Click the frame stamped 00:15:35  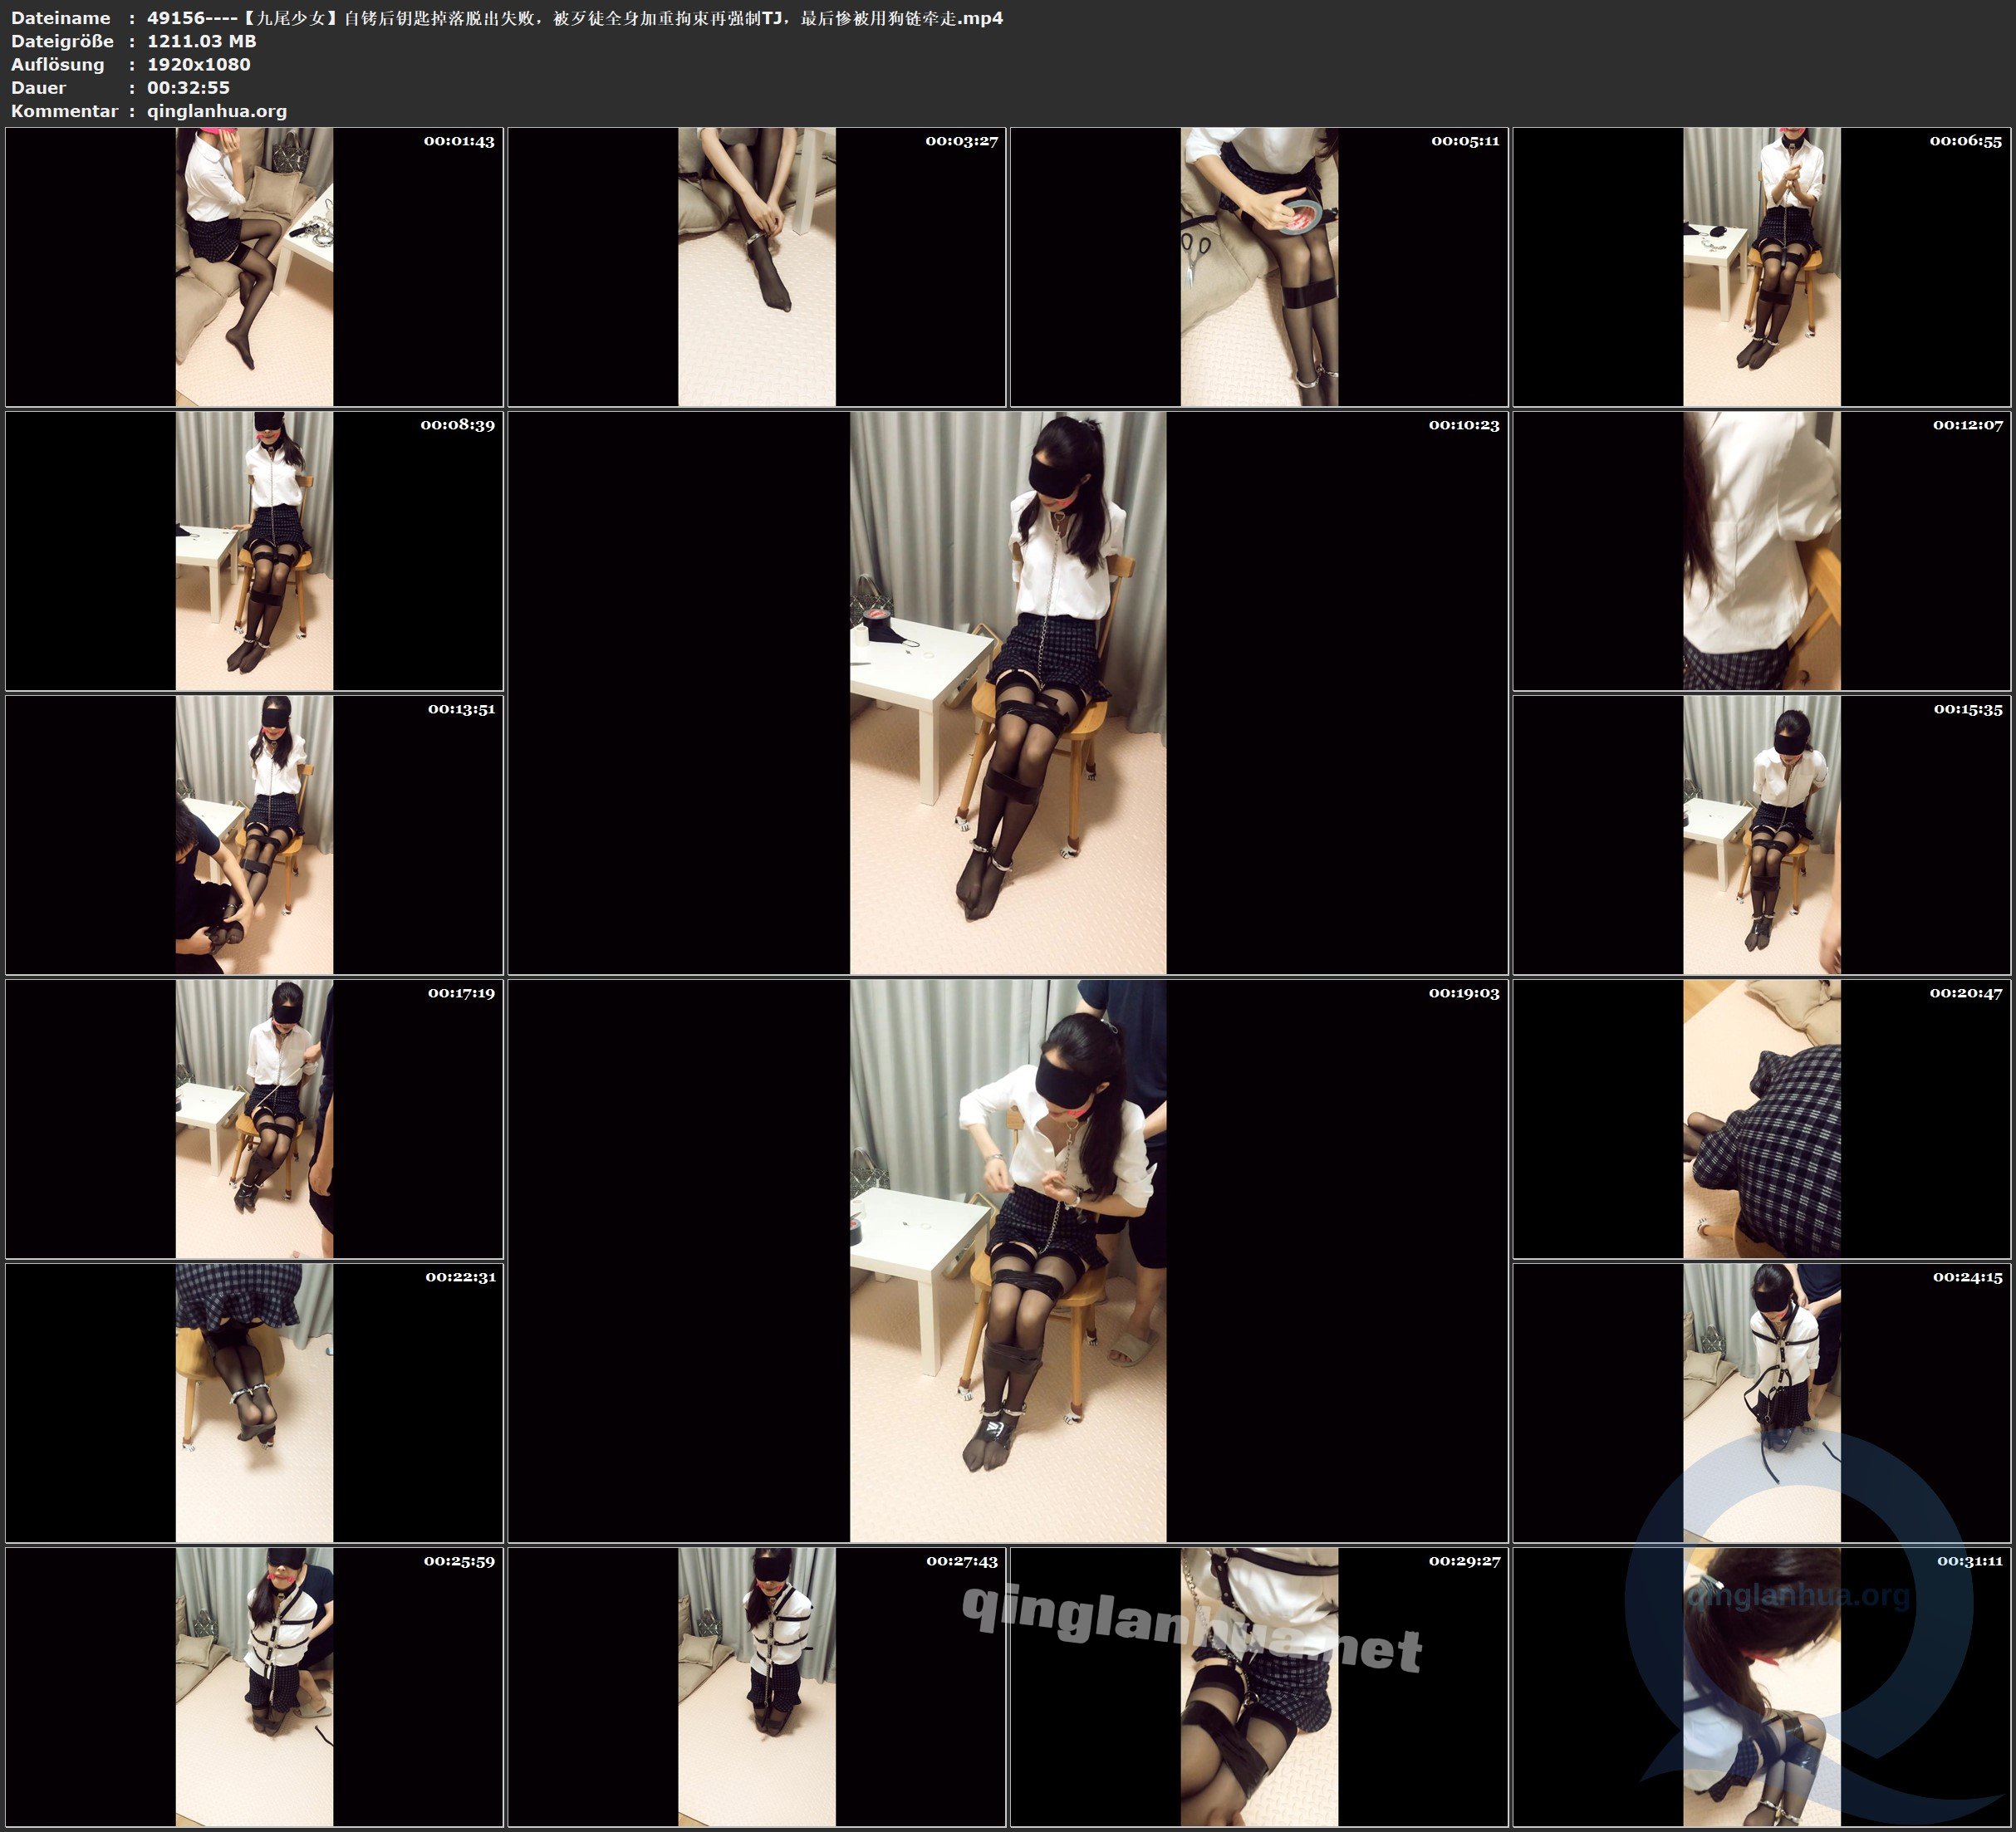click(x=1761, y=834)
